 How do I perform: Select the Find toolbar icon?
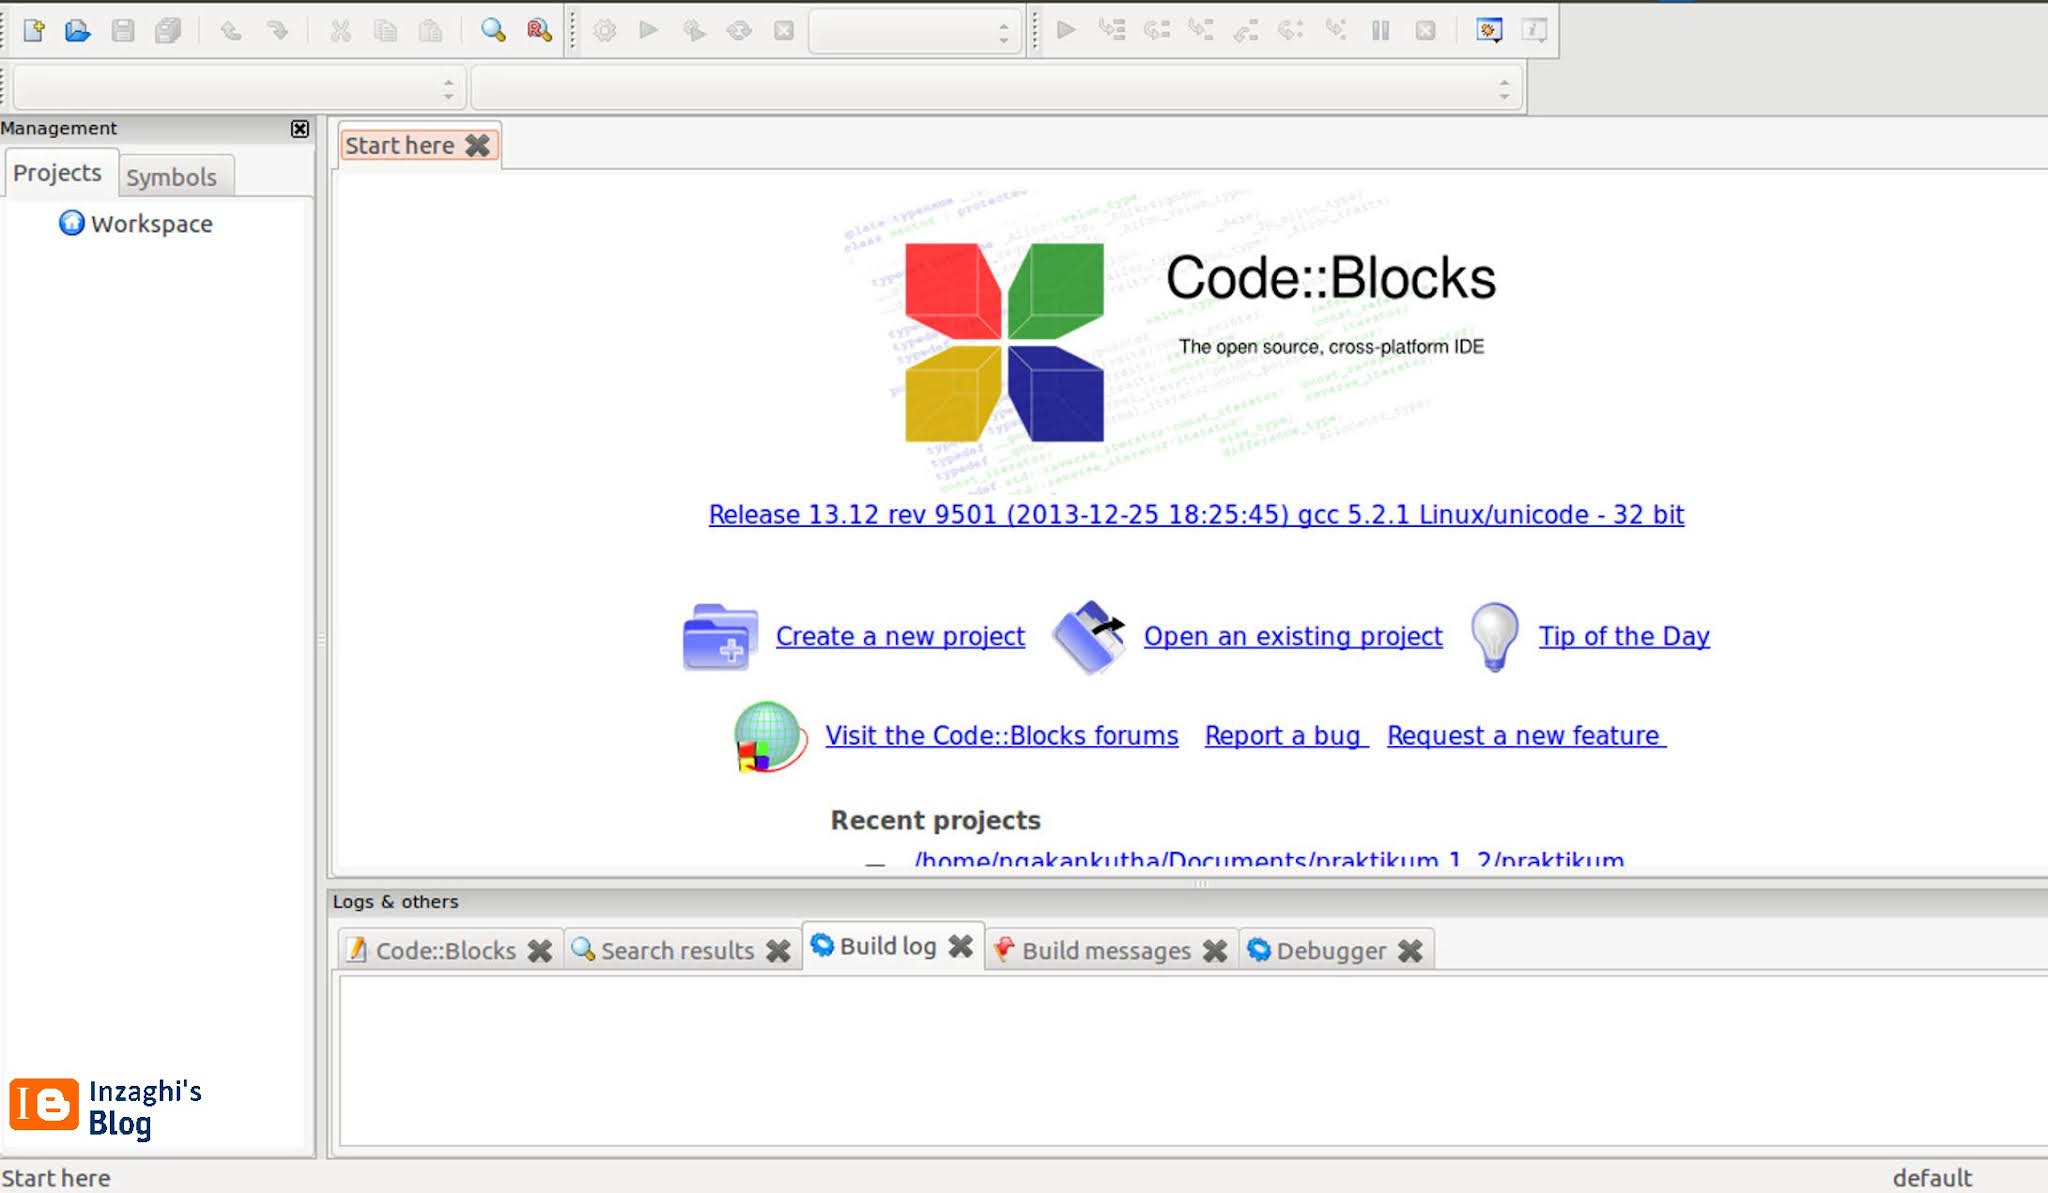coord(490,30)
